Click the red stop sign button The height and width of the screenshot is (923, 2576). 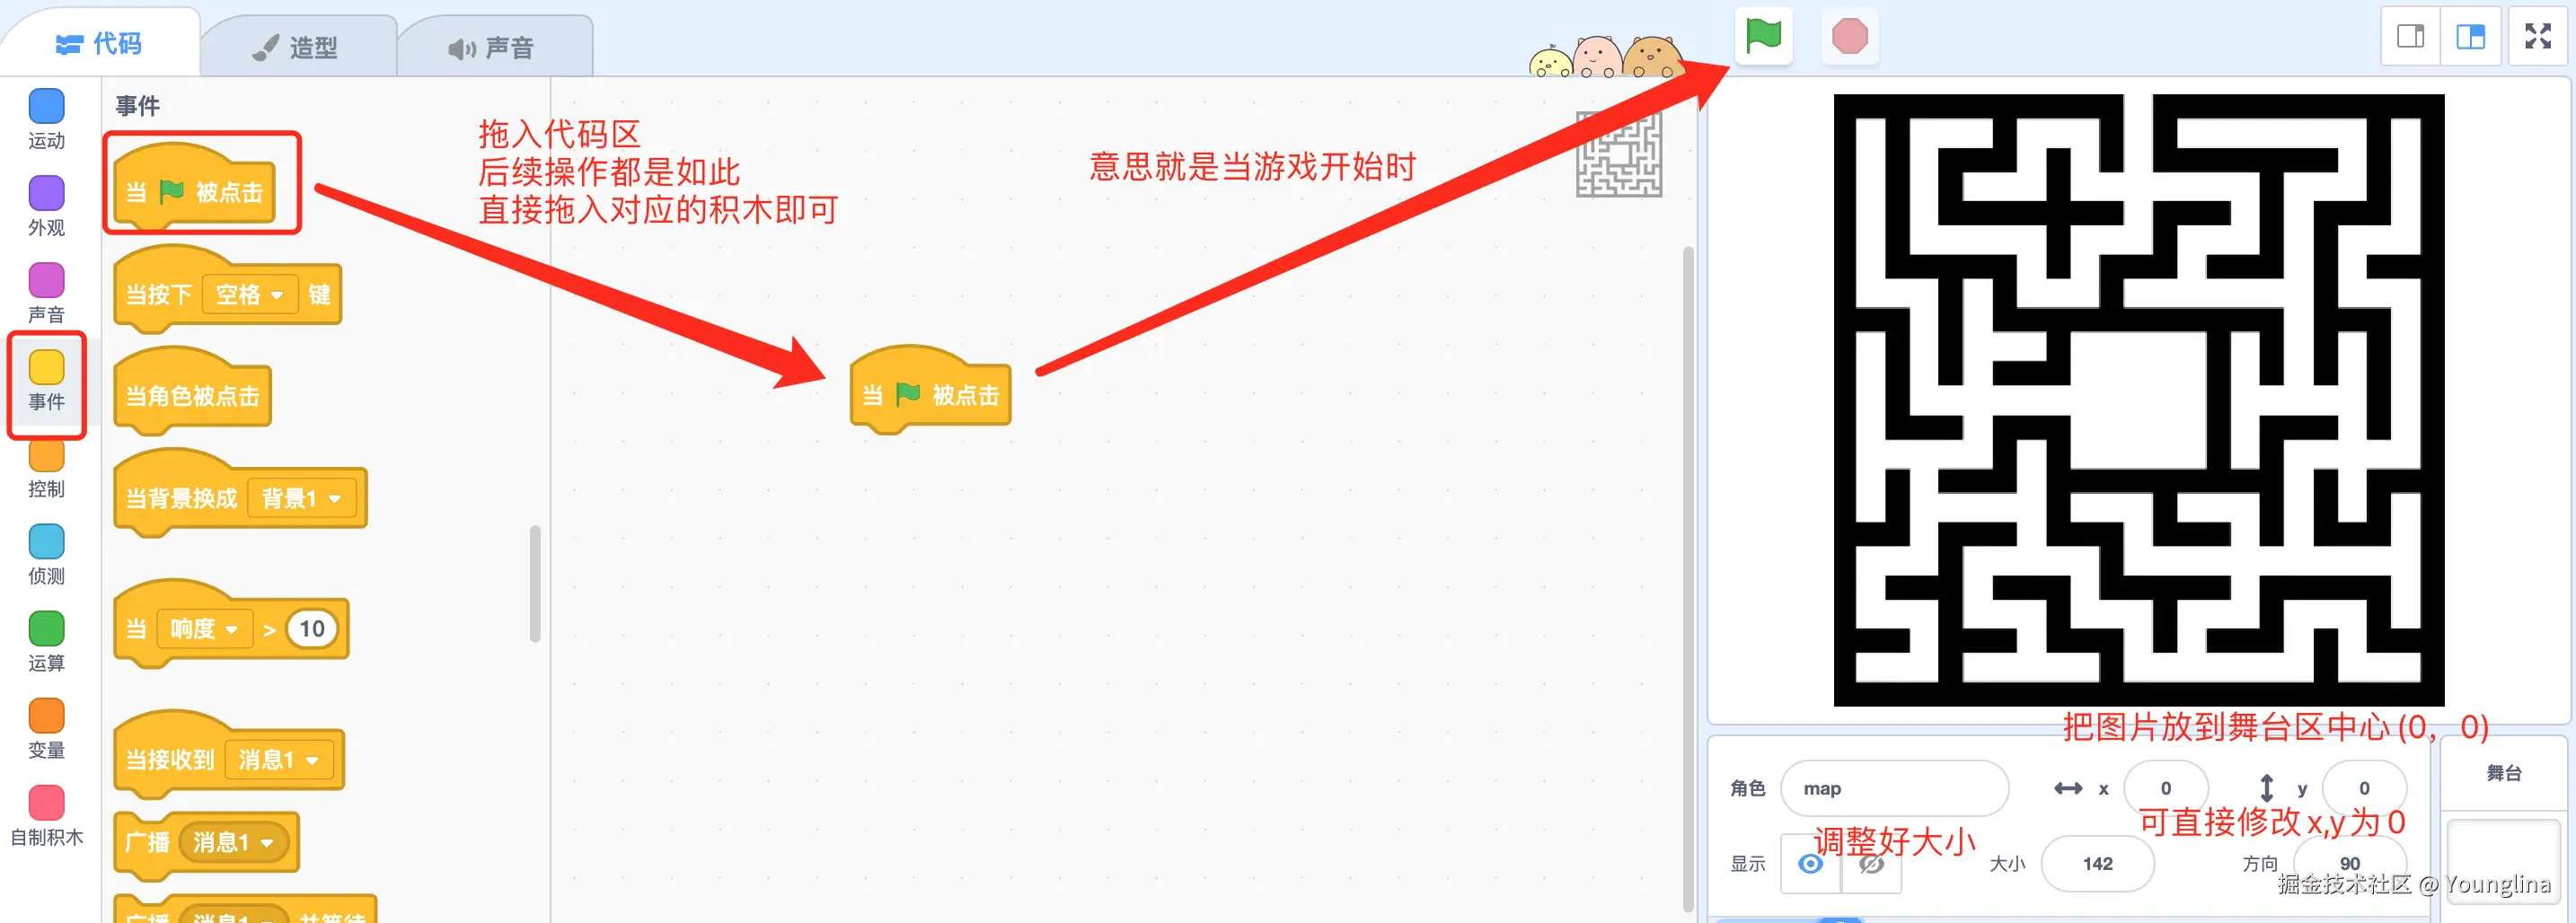click(x=1849, y=36)
